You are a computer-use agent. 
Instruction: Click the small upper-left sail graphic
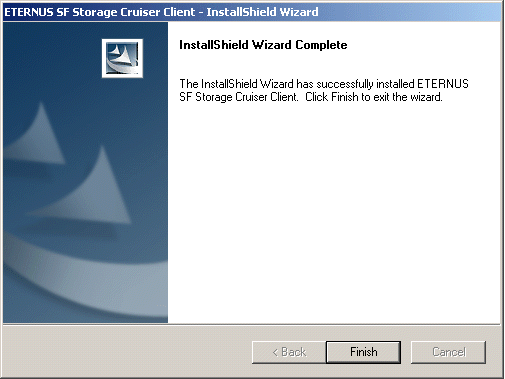(38, 135)
